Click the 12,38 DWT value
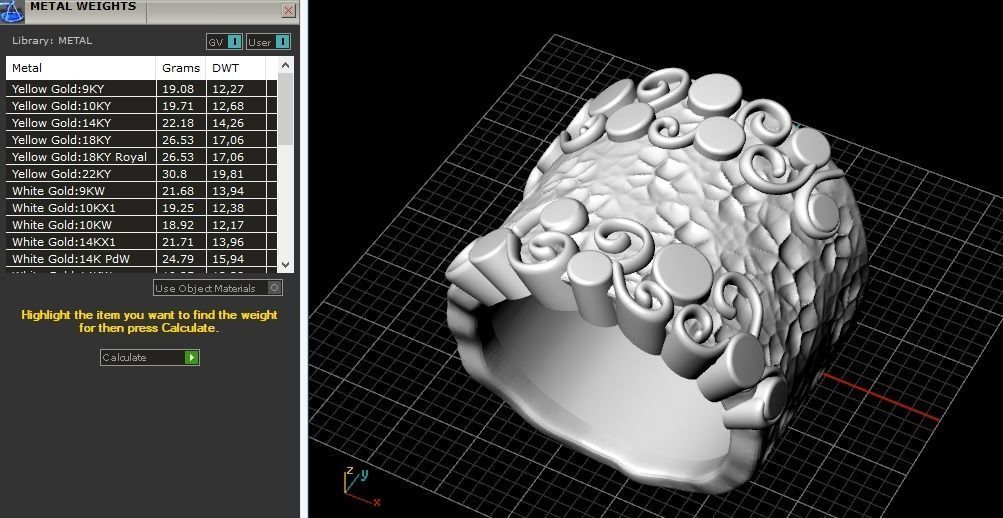Screen dimensions: 1003x518 (x=228, y=208)
